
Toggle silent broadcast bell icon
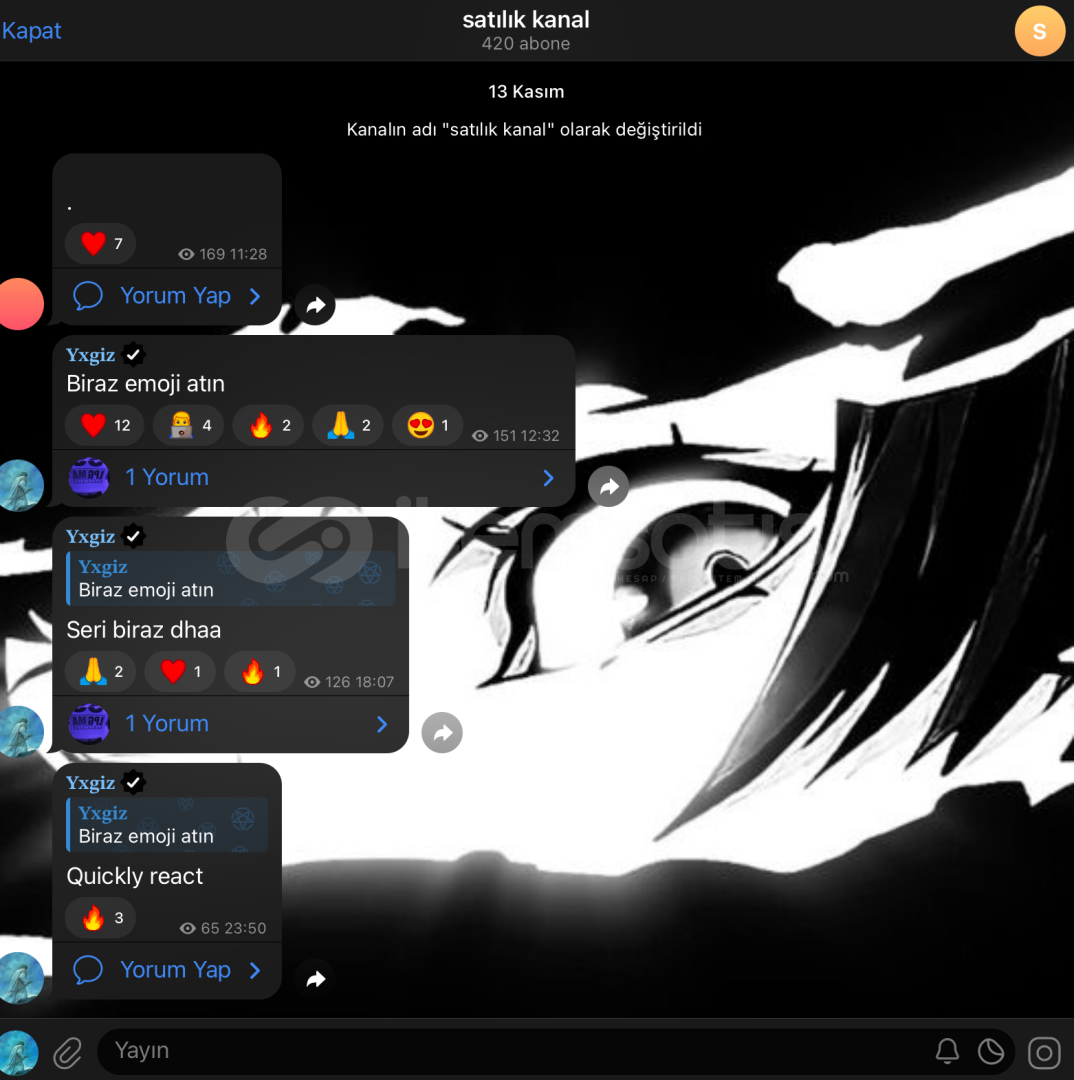(947, 1052)
